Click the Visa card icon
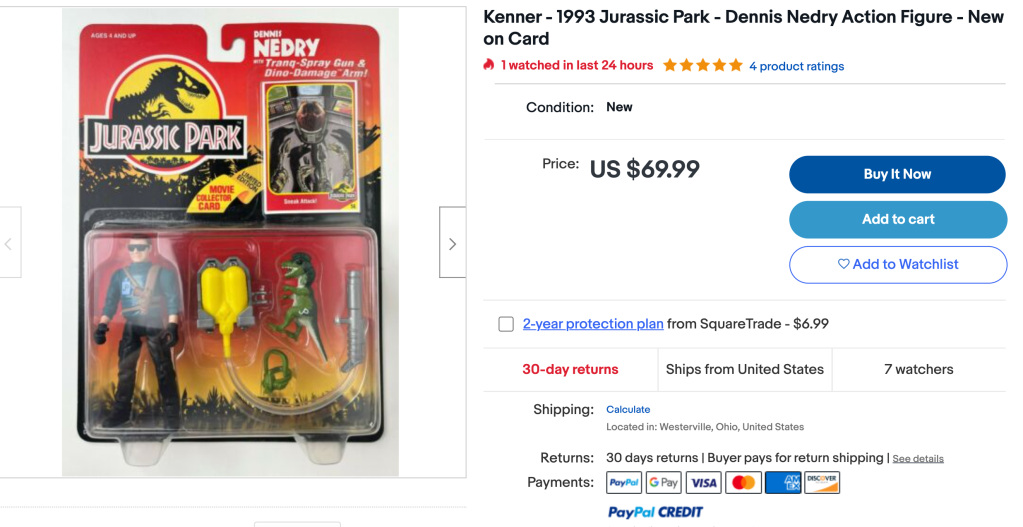 click(703, 483)
